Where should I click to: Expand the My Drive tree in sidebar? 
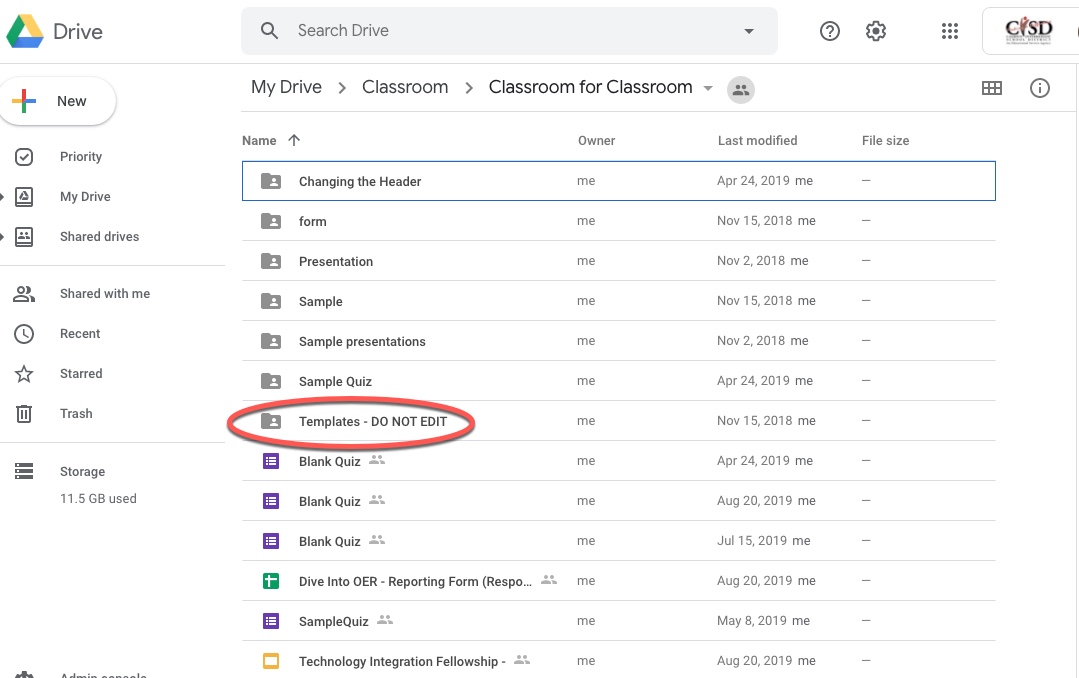click(3, 197)
